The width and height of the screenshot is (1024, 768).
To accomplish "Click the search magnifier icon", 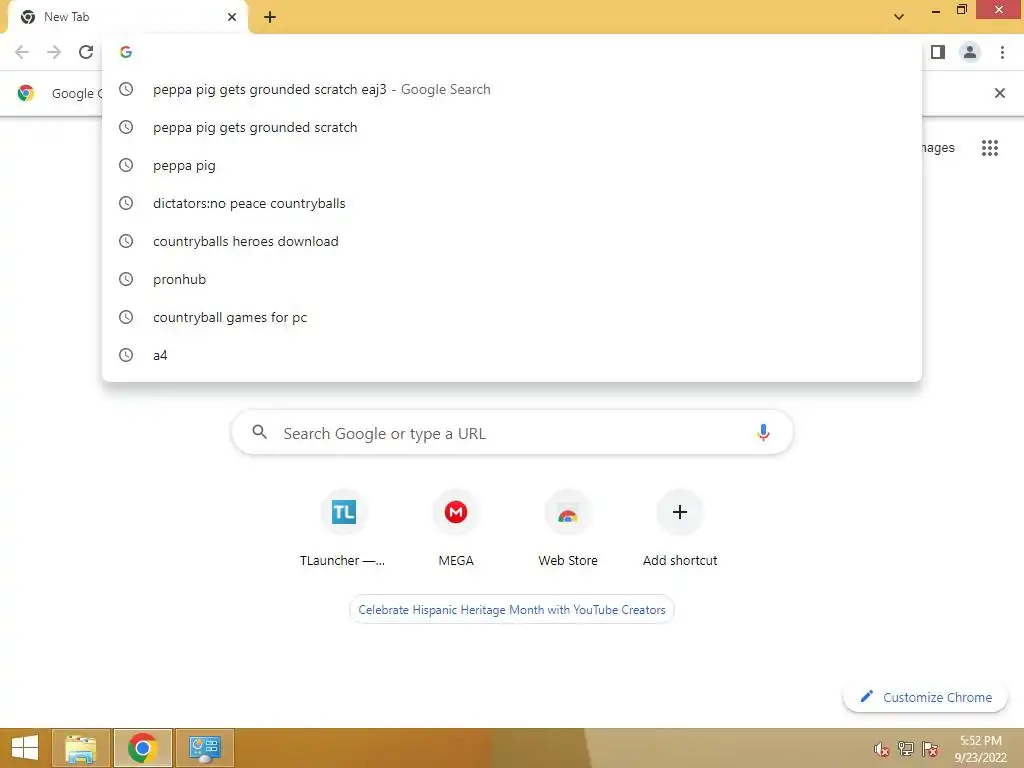I will pyautogui.click(x=259, y=432).
